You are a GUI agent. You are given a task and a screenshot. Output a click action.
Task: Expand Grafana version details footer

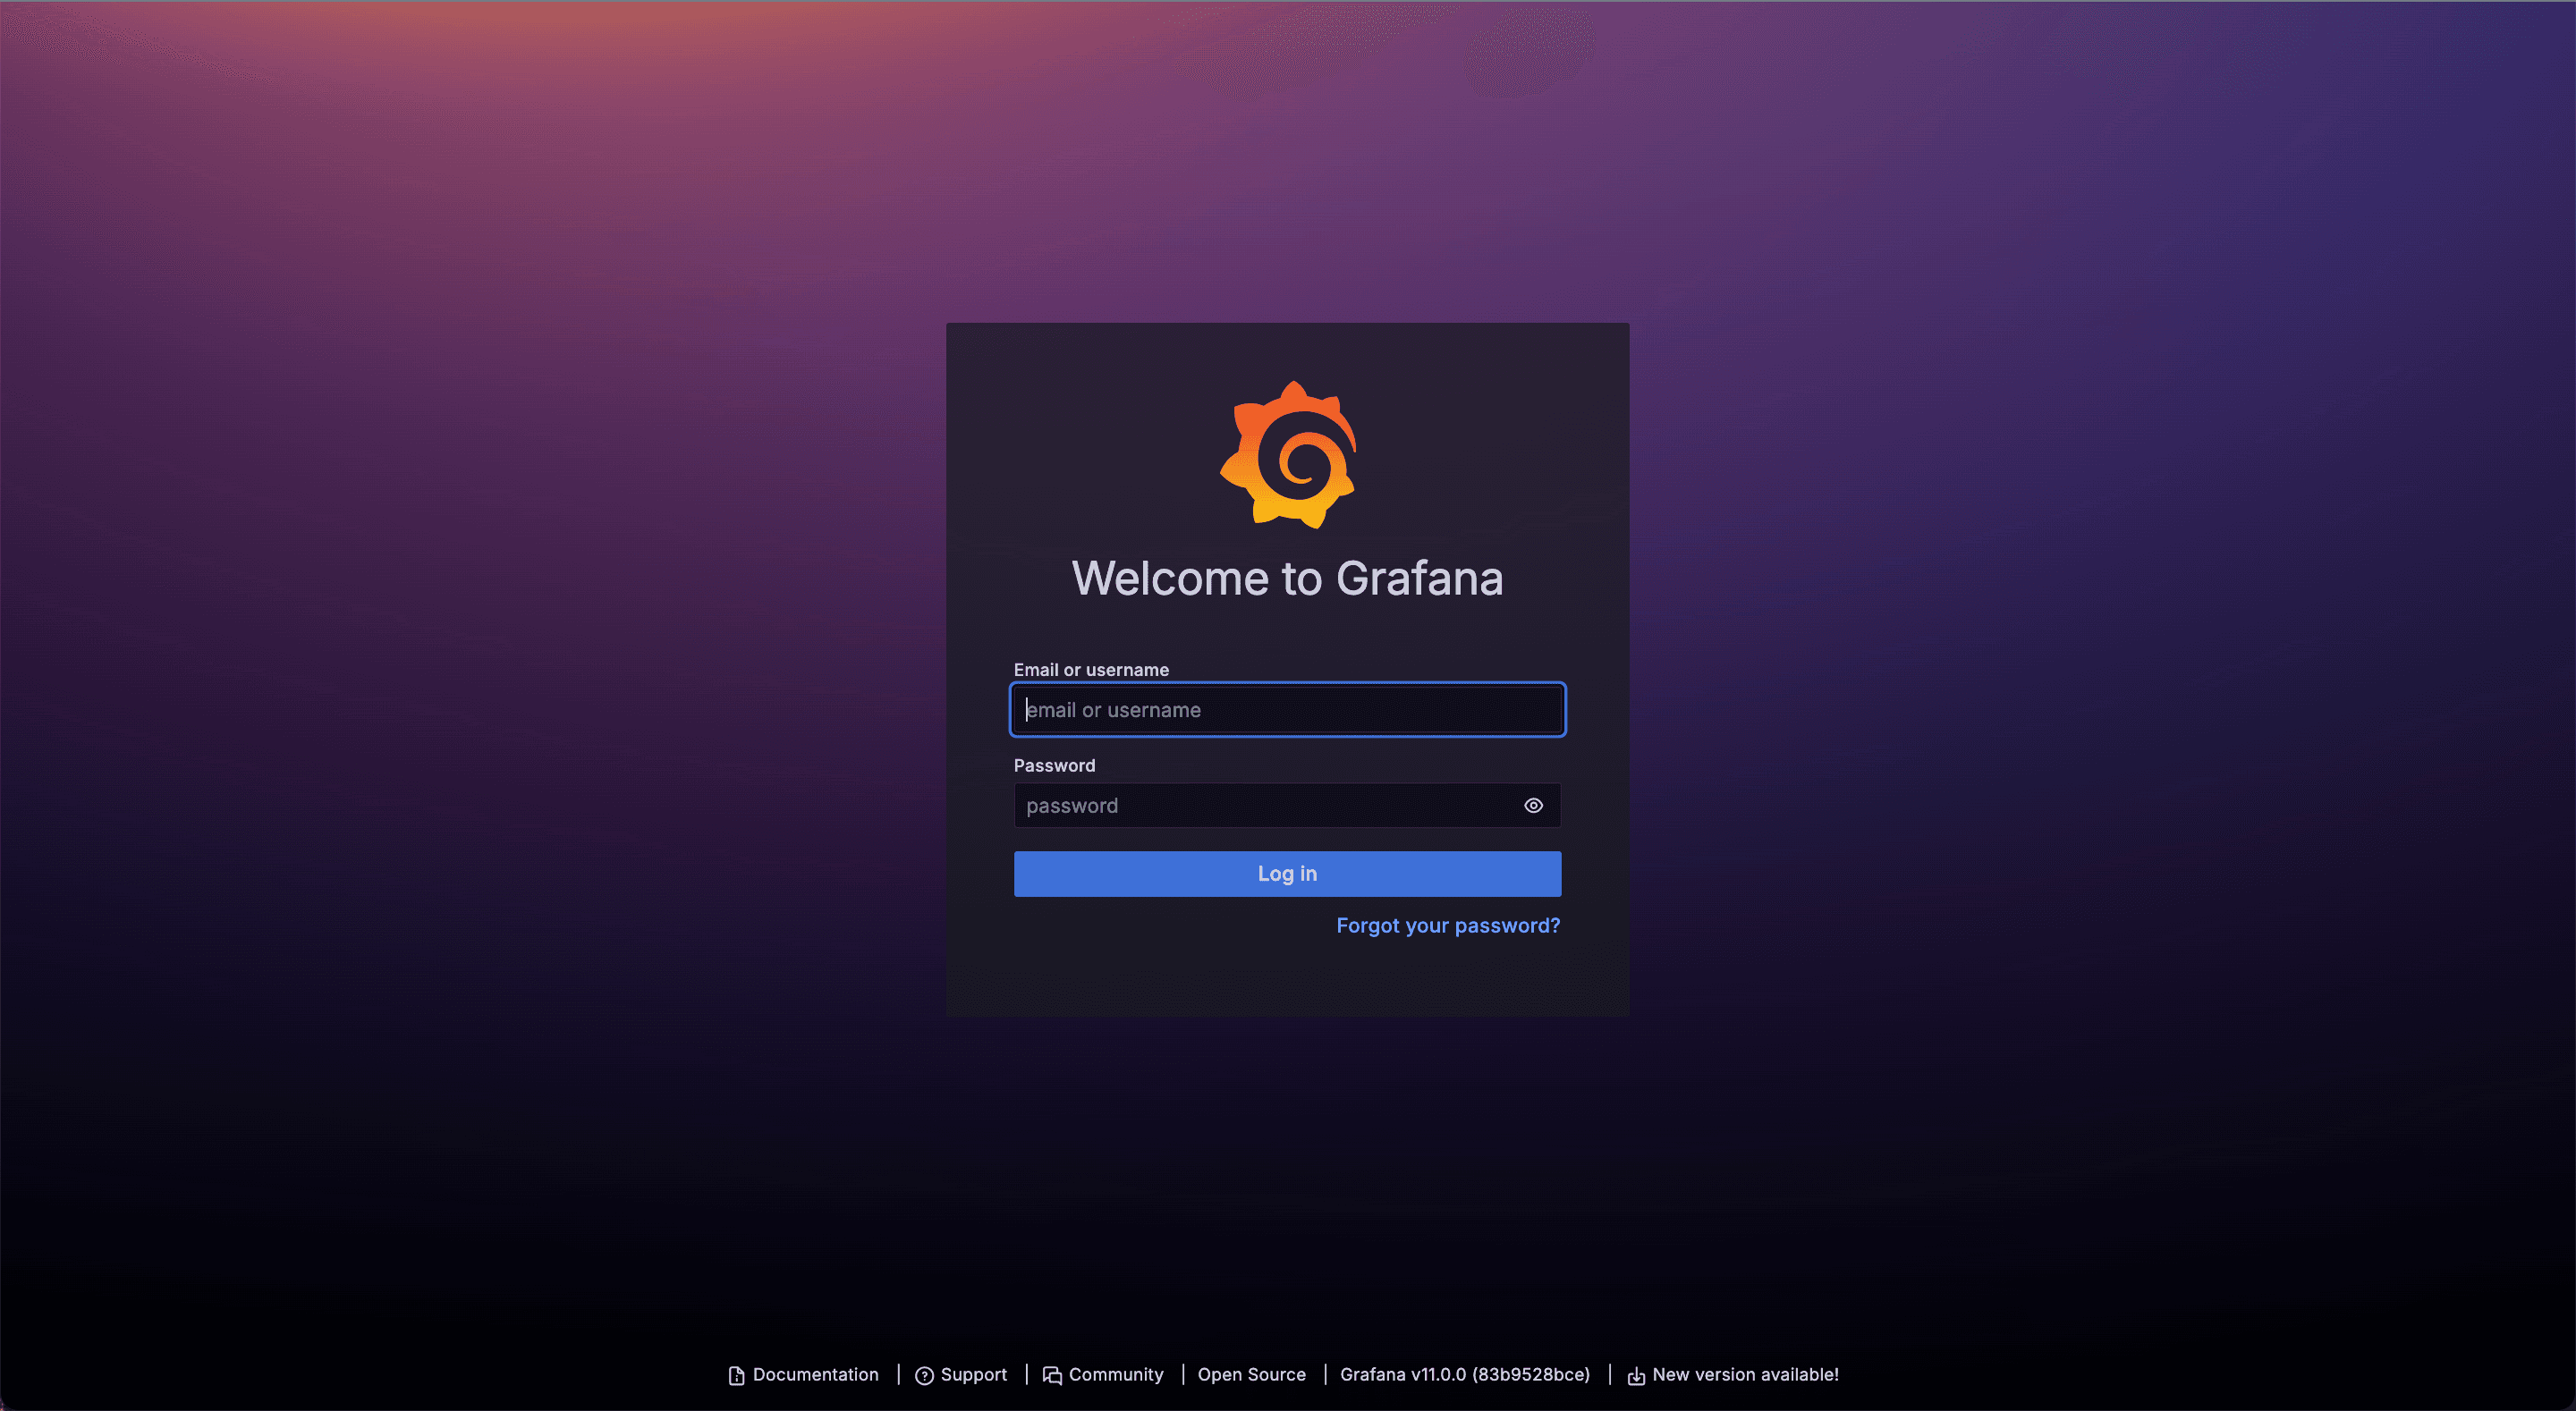[x=1465, y=1373]
